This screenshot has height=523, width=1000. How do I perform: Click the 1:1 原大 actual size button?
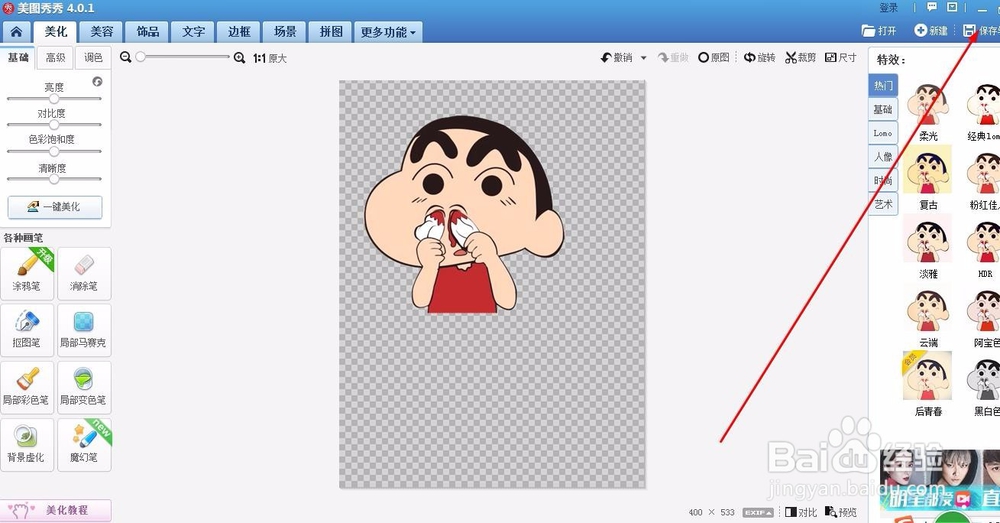(x=270, y=58)
